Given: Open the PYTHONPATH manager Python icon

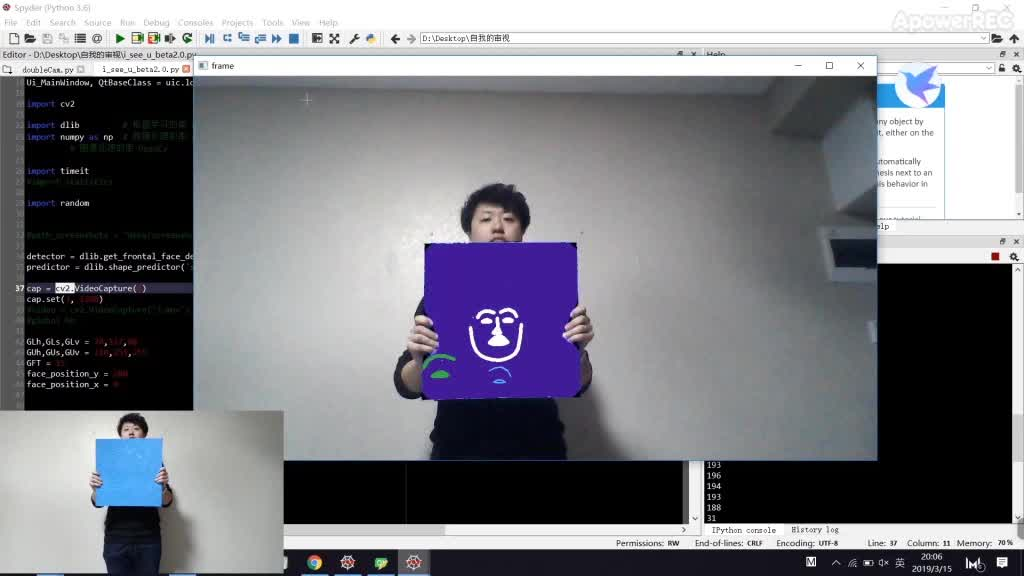Looking at the screenshot, I should point(371,39).
